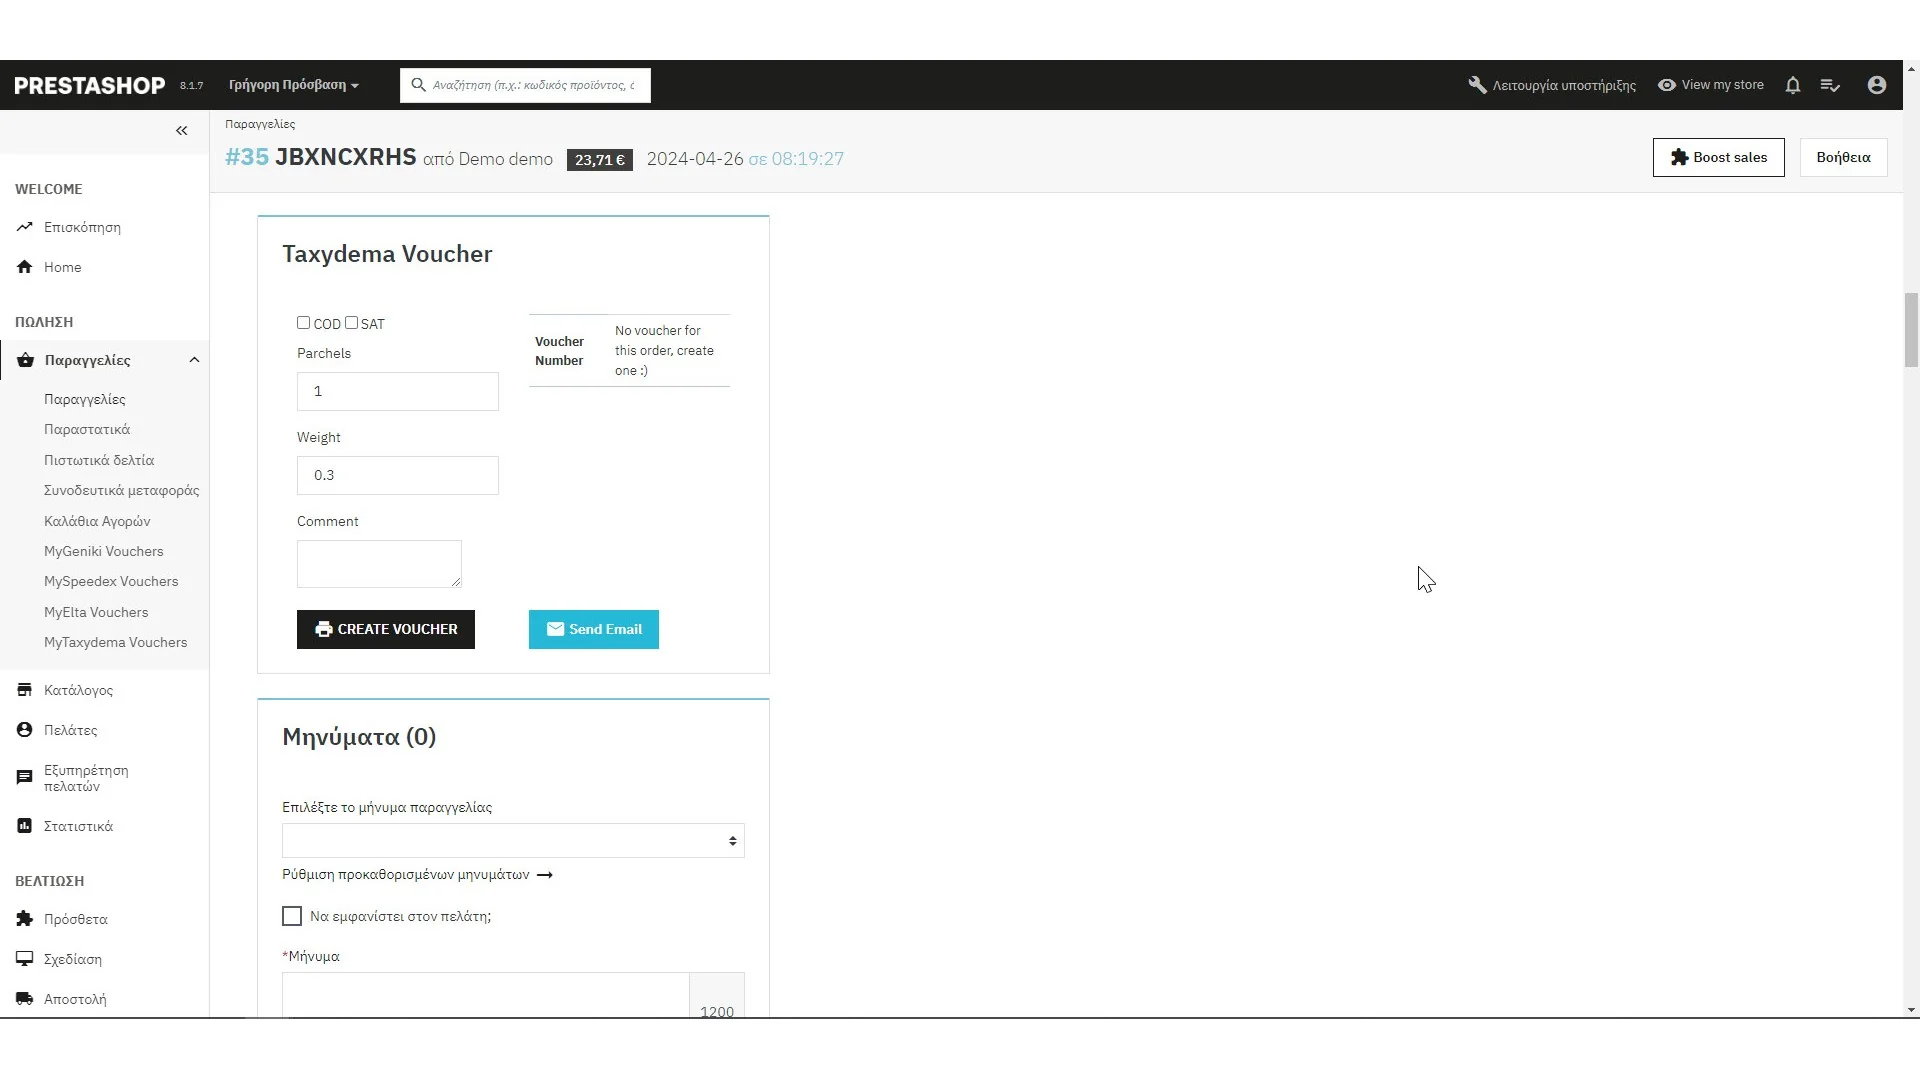Image resolution: width=1920 pixels, height=1080 pixels.
Task: Collapse the sidebar with double-chevron icon
Action: click(181, 131)
